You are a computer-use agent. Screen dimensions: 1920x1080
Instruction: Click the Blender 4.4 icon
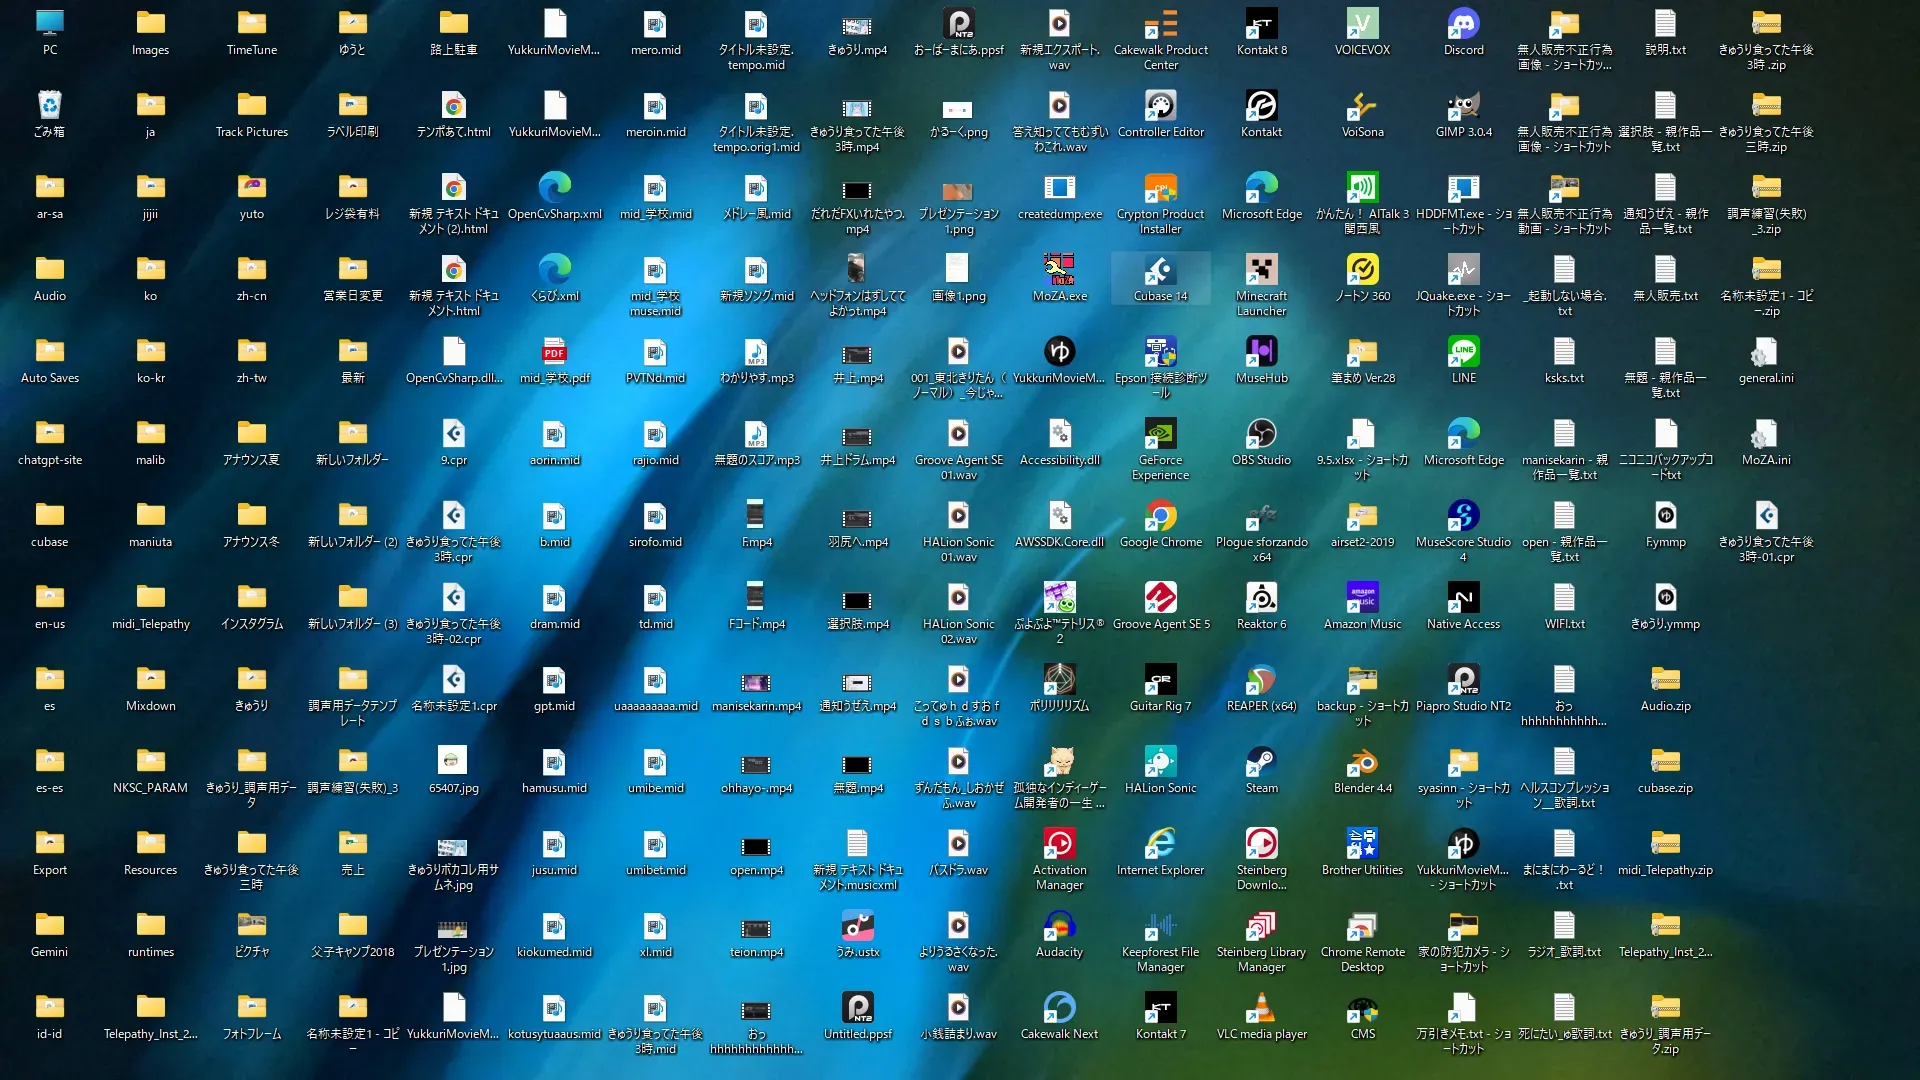click(1362, 763)
